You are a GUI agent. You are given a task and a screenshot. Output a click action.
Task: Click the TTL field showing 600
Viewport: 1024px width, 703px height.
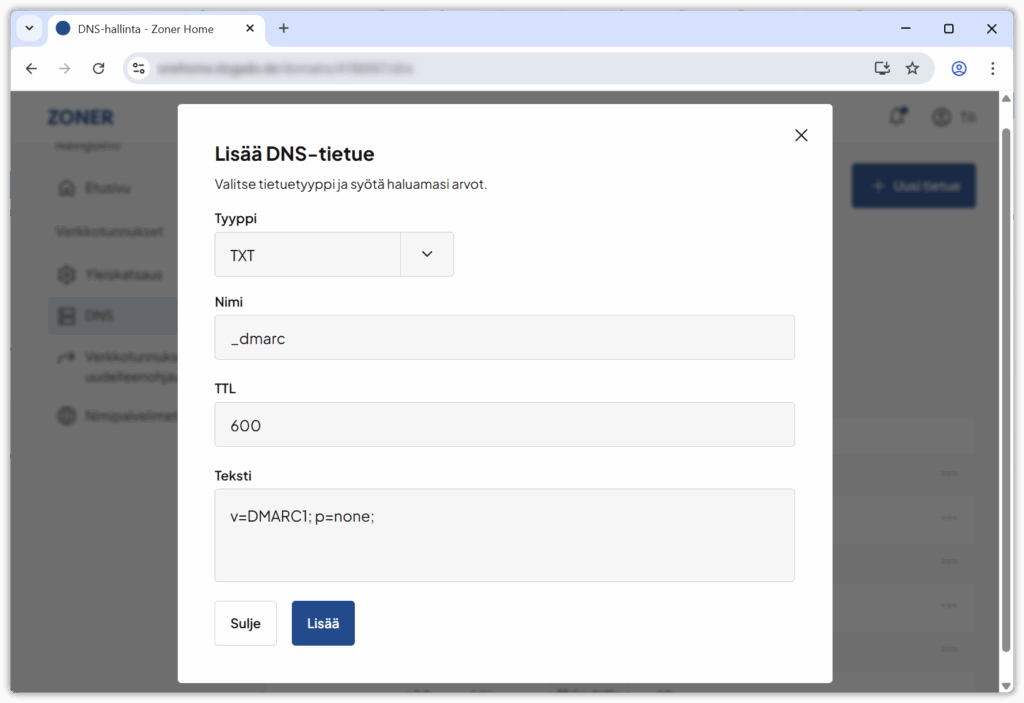point(504,425)
